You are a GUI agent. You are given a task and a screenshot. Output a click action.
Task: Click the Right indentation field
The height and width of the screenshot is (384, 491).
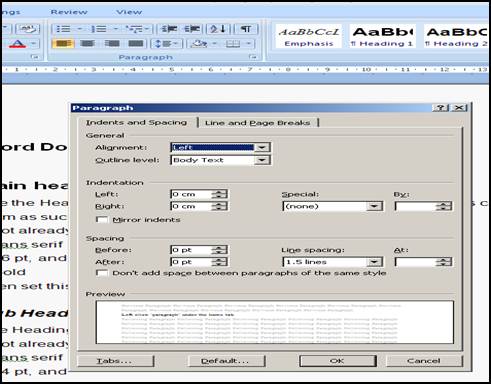191,206
